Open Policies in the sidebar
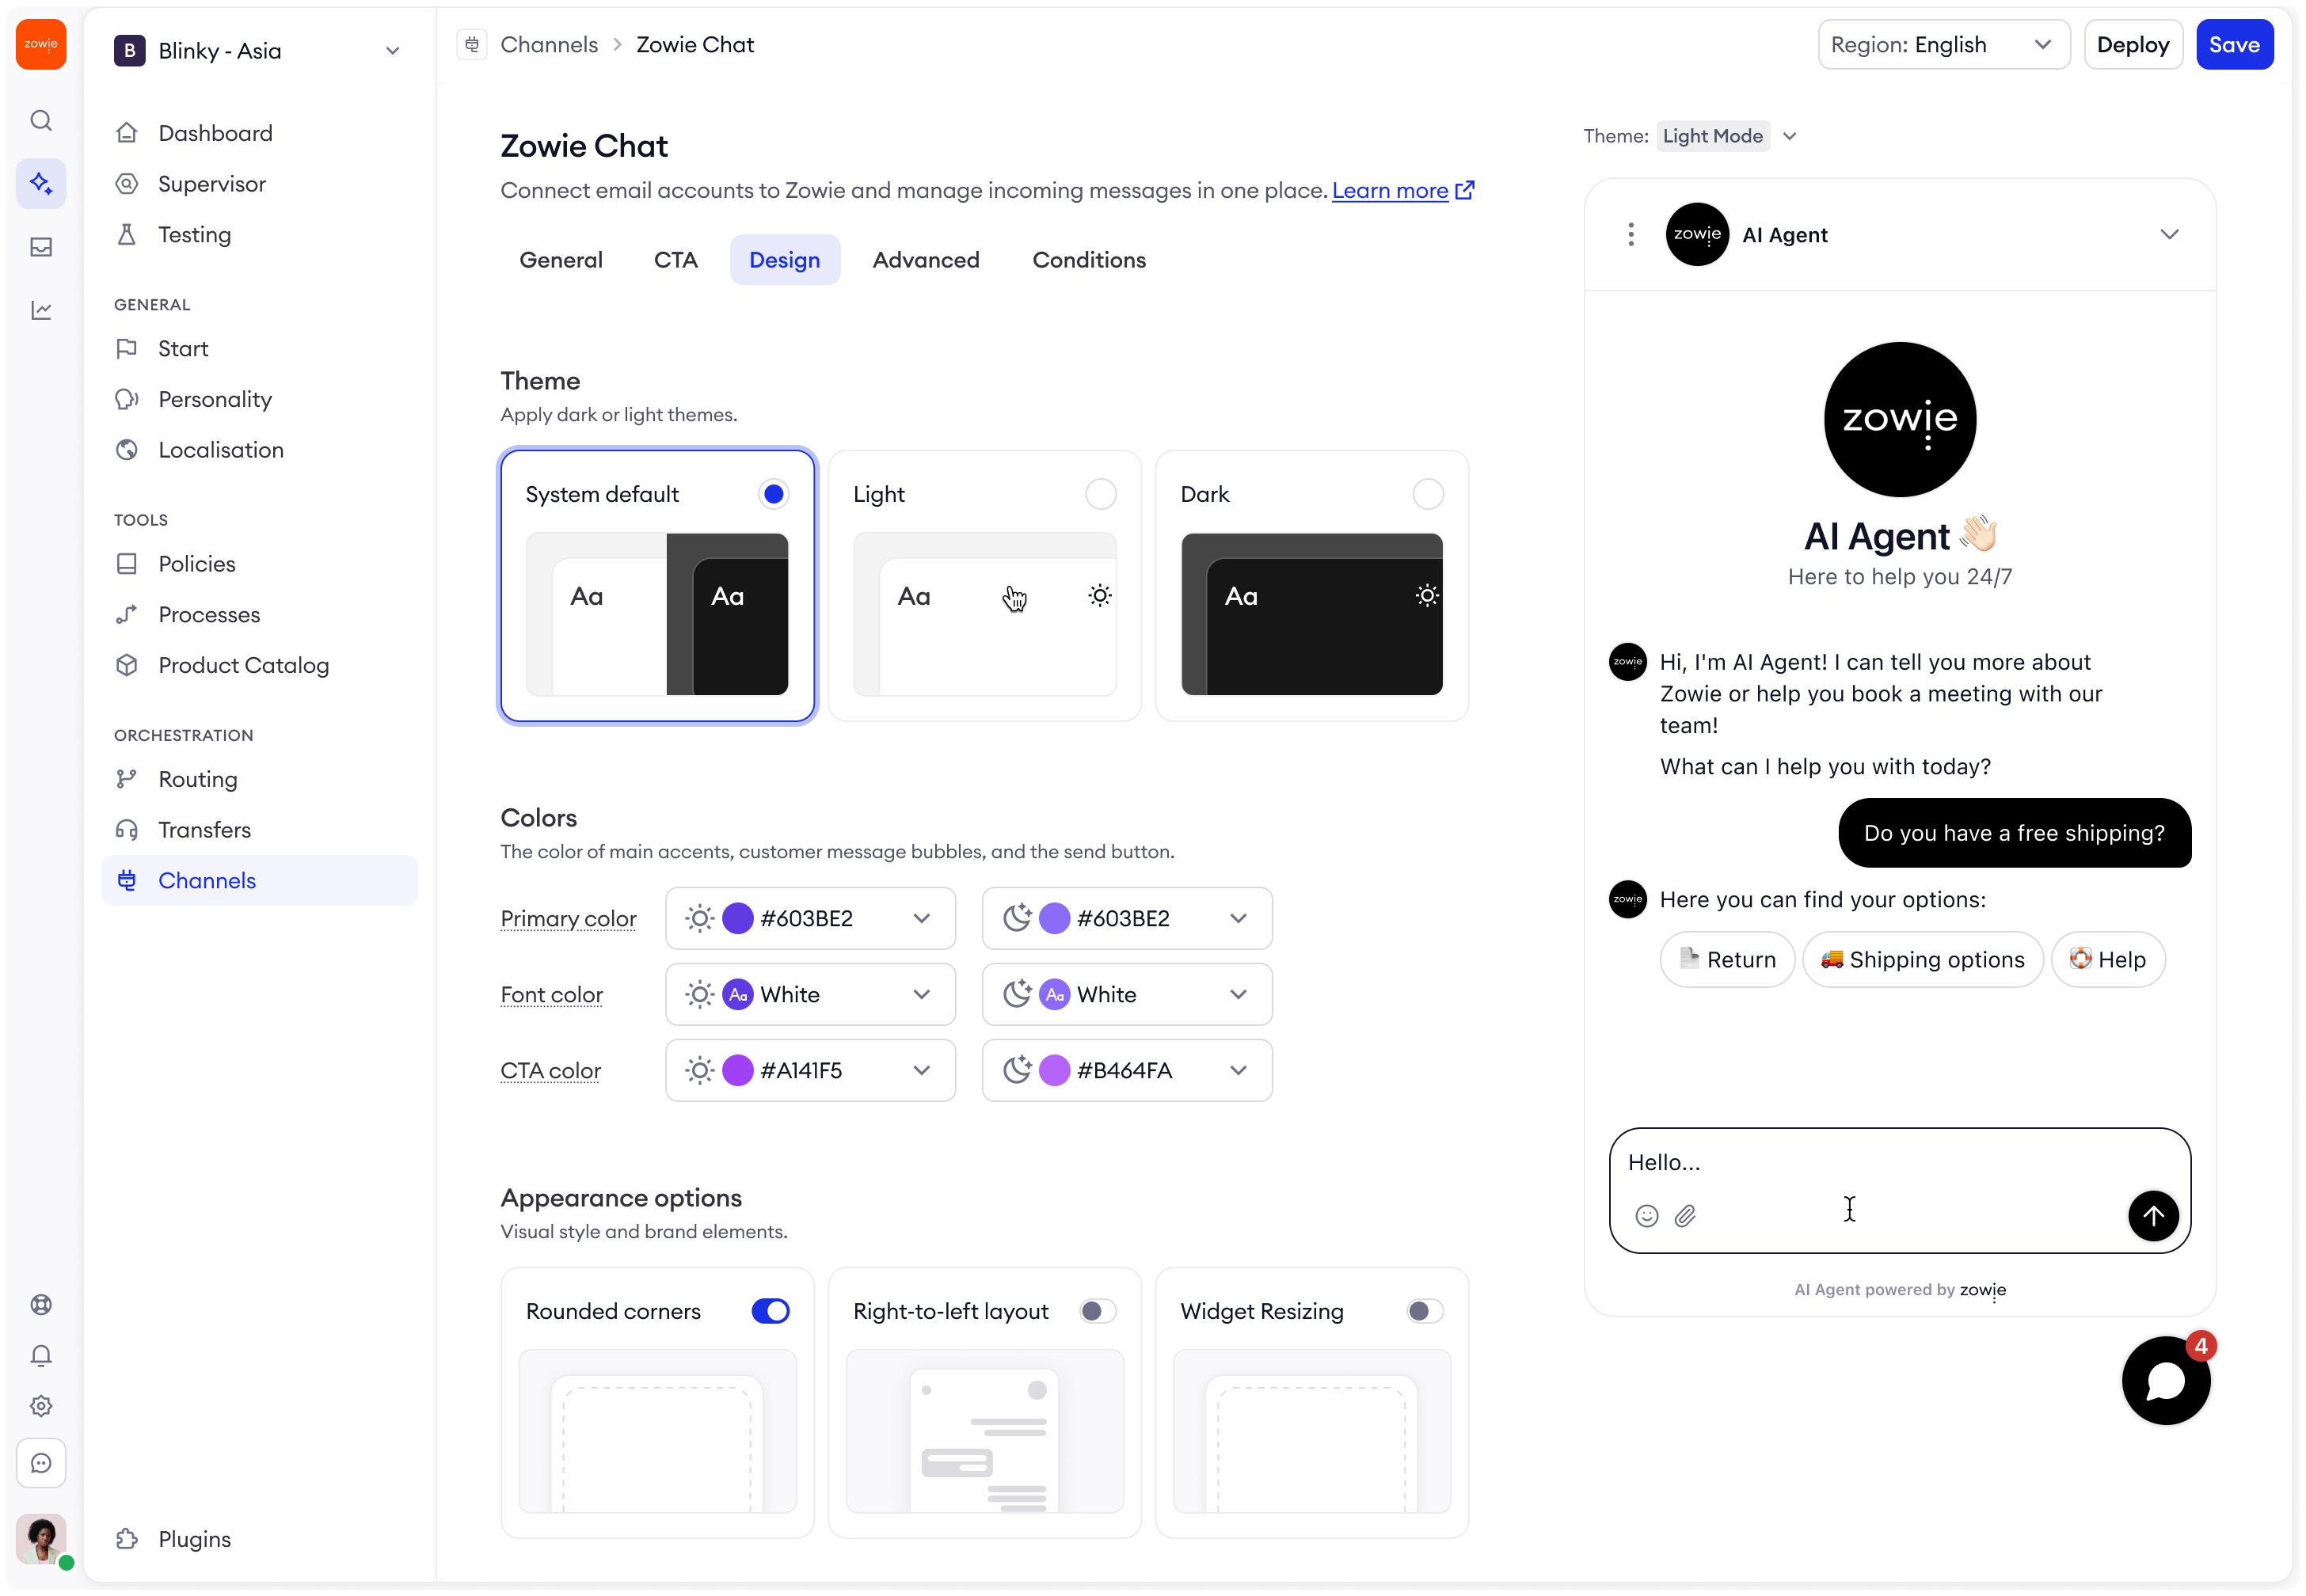 [260, 564]
